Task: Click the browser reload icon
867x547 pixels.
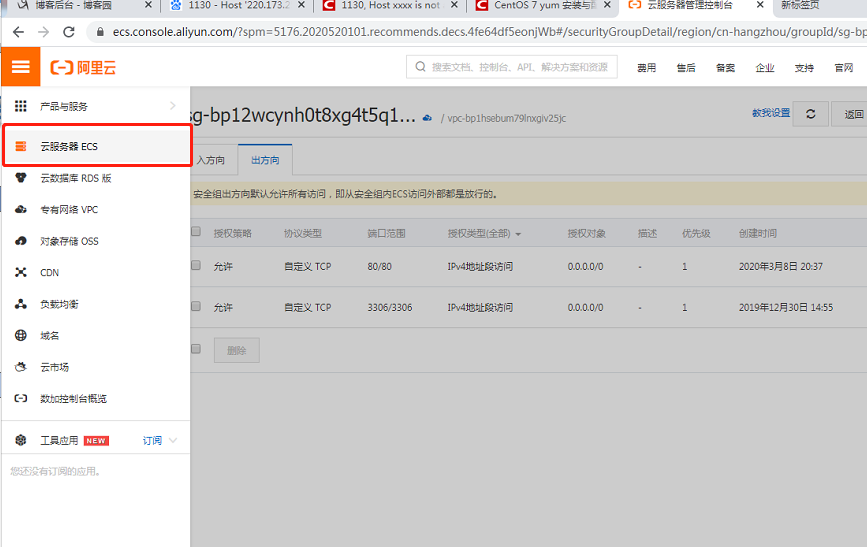Action: point(69,32)
